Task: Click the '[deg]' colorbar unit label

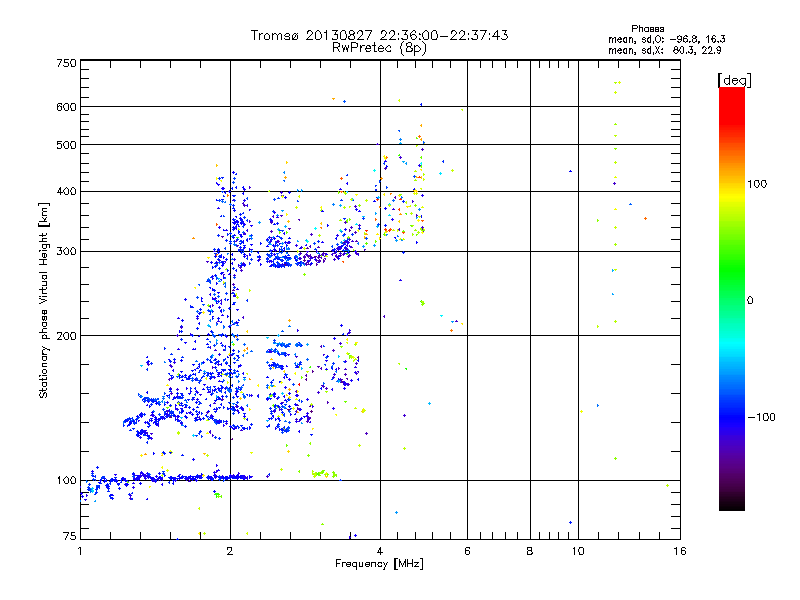Action: (734, 80)
